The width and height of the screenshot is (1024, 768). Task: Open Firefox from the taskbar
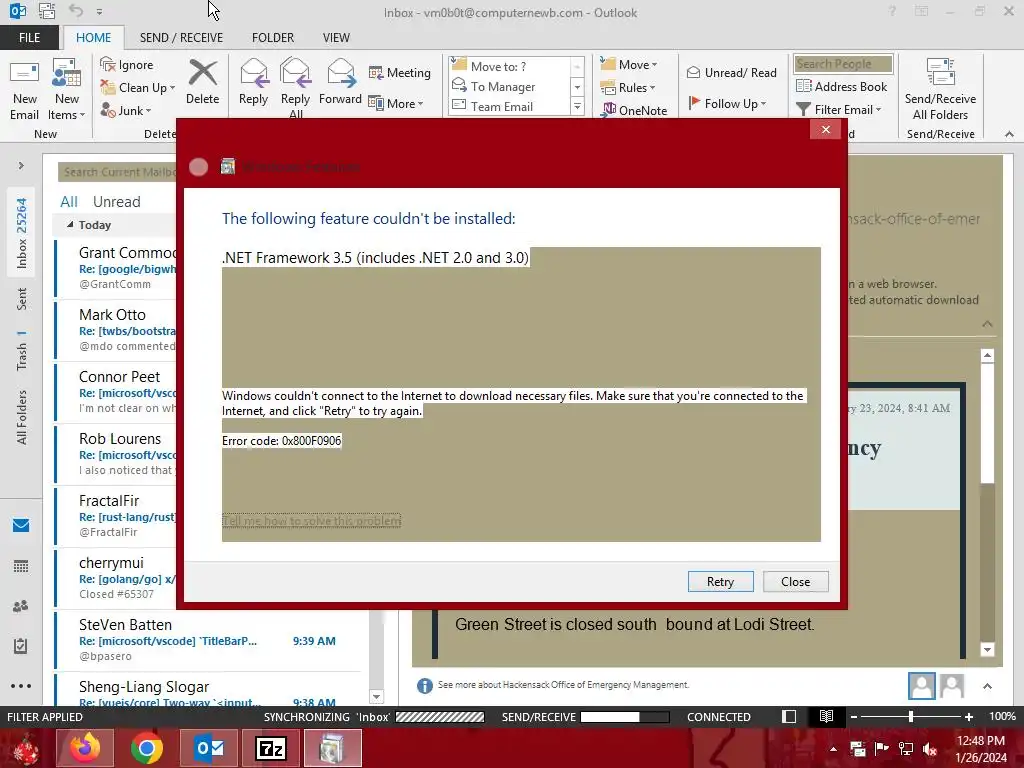85,748
